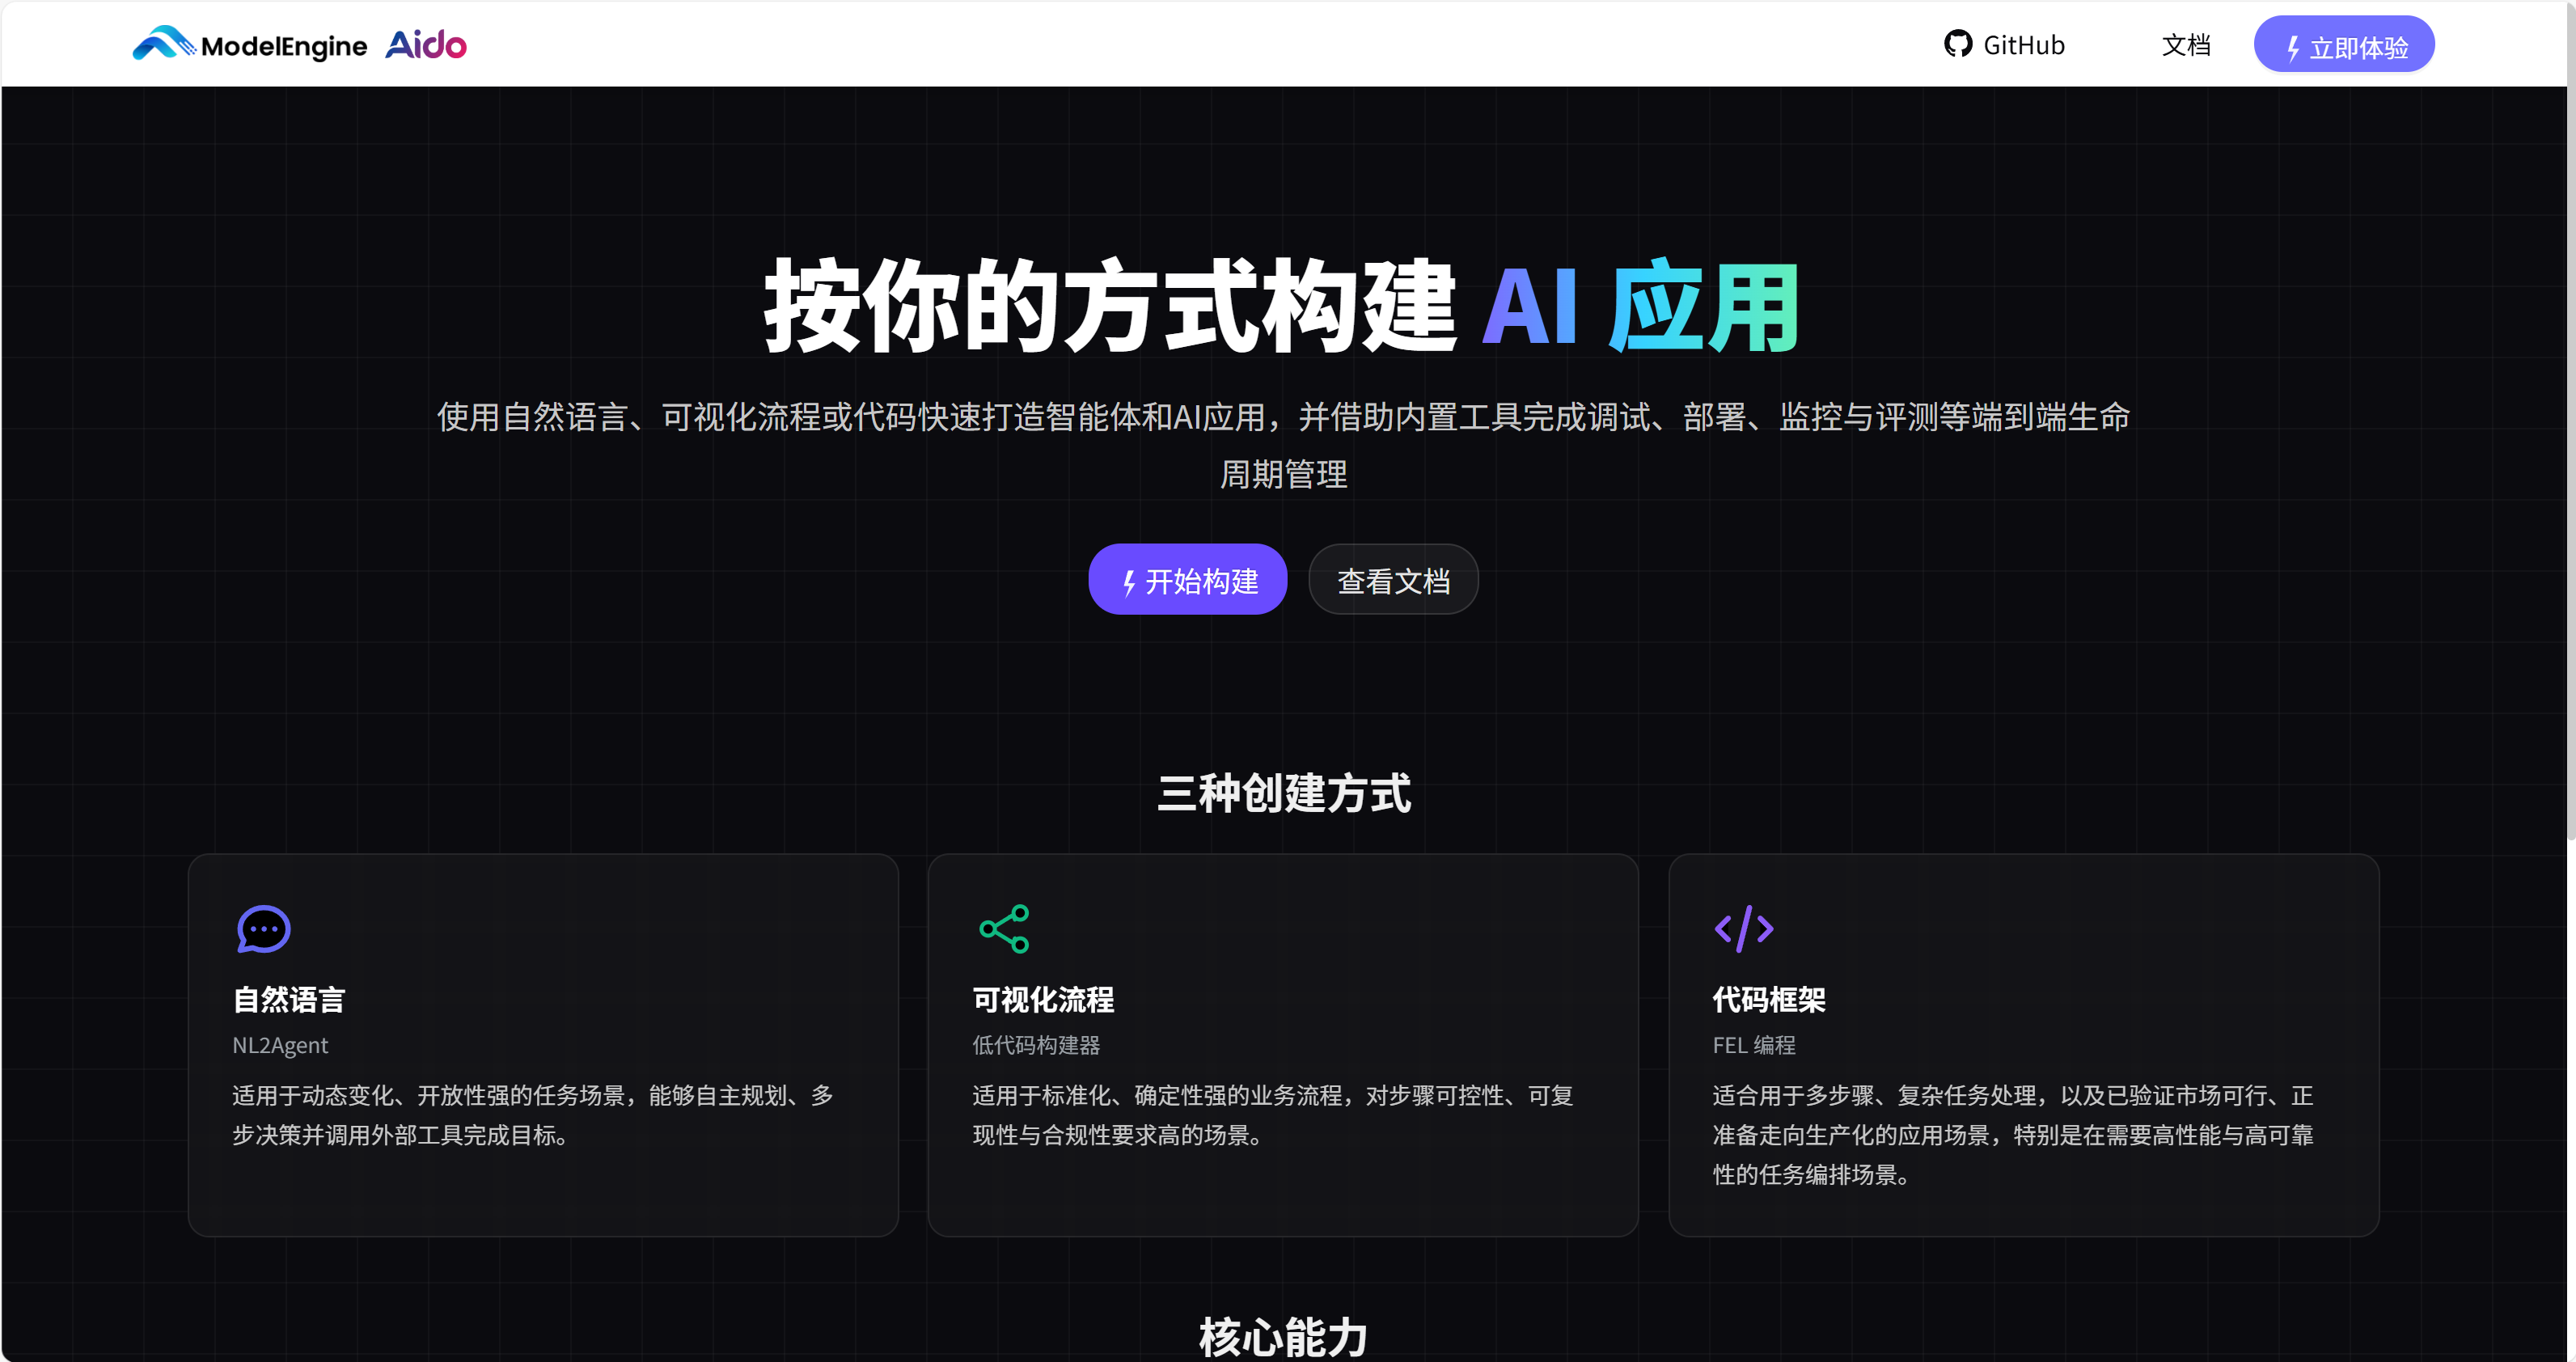Click the flow diagram icon on 可视化流程 card

click(1003, 929)
